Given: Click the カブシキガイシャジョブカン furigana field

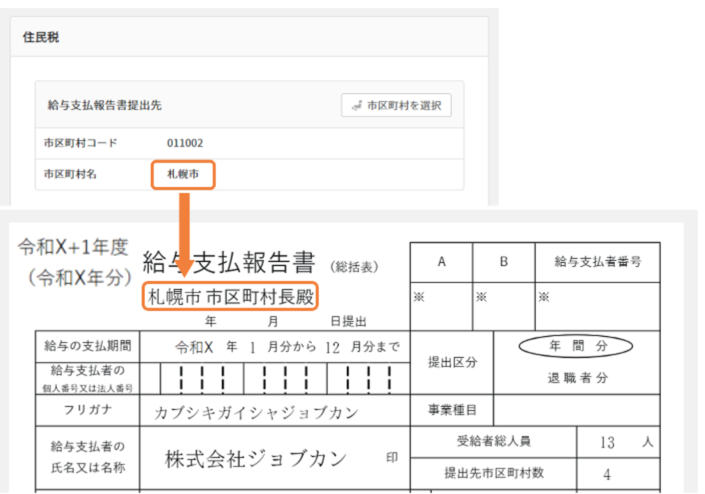Looking at the screenshot, I should [256, 410].
